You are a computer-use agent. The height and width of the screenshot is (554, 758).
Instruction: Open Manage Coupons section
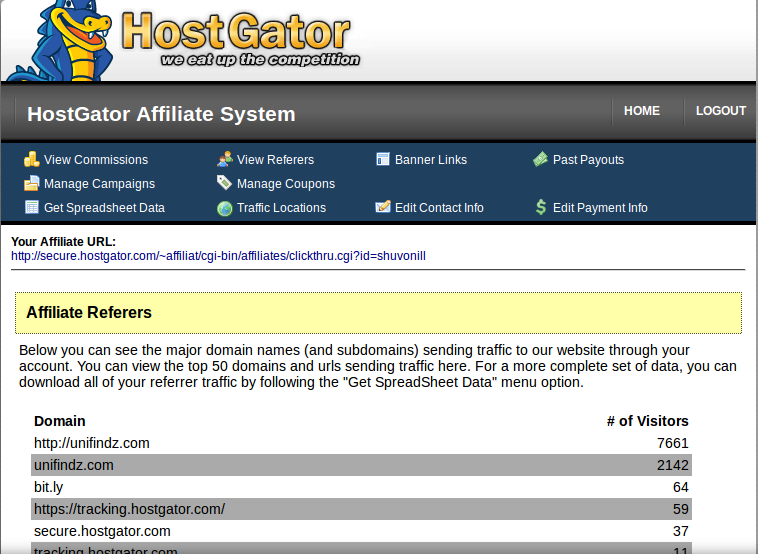pyautogui.click(x=286, y=184)
